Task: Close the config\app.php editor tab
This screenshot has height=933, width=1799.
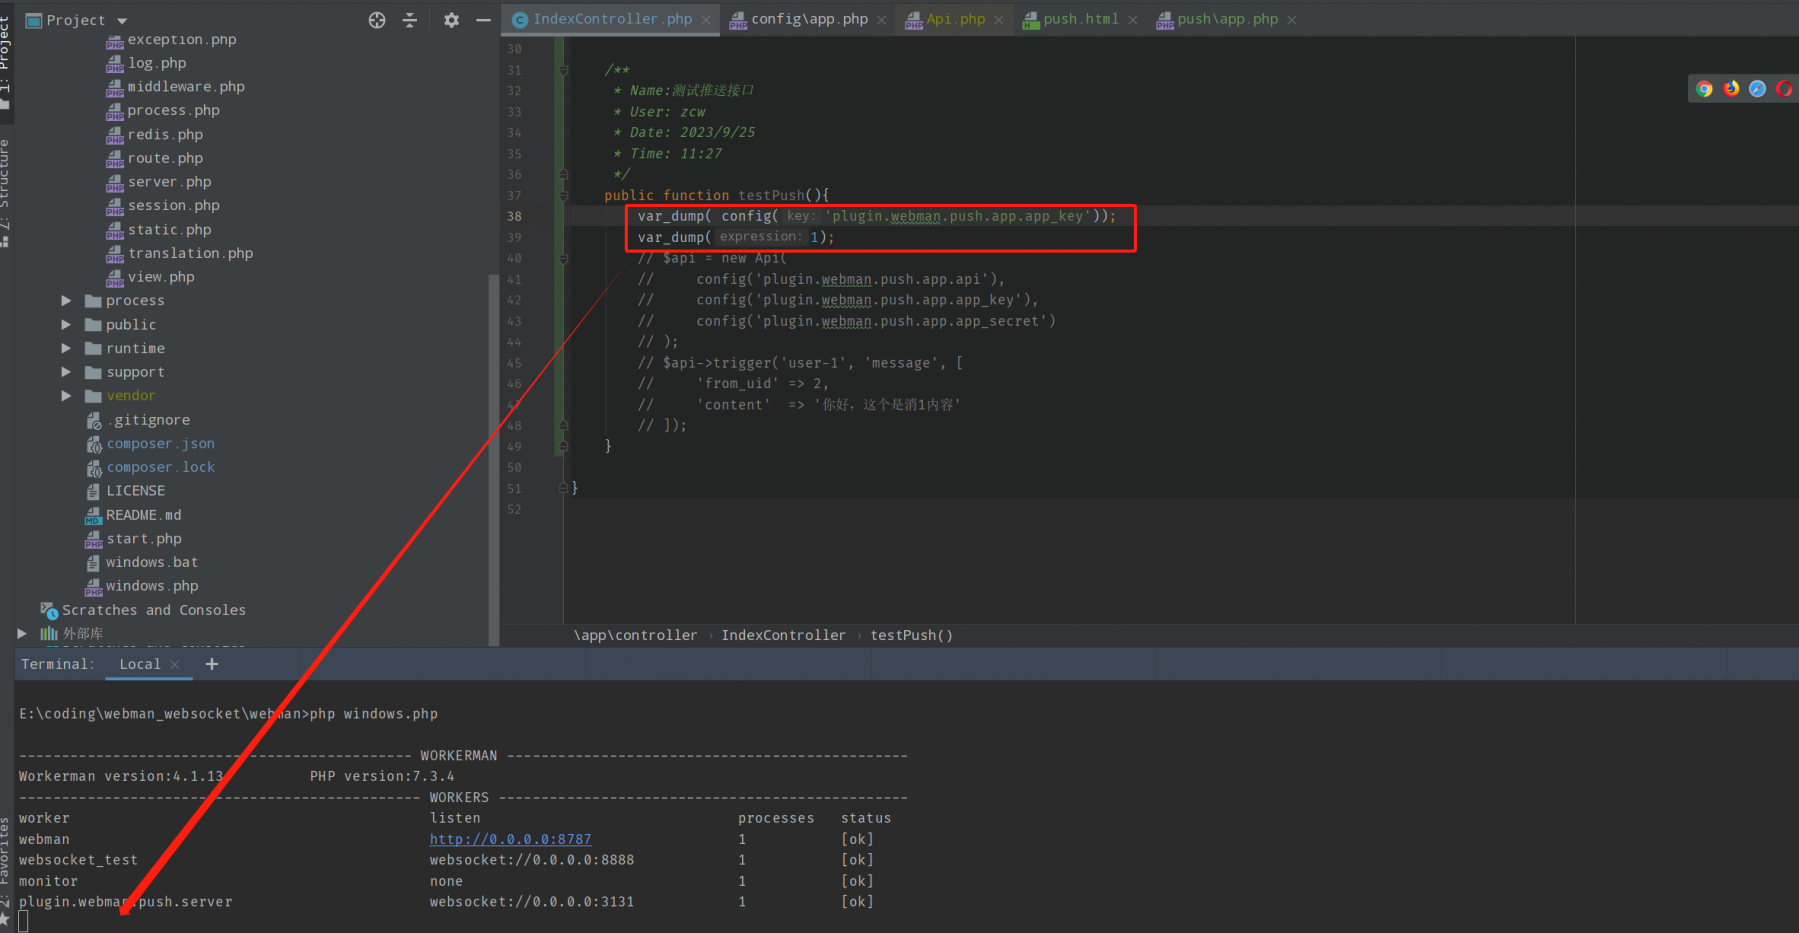Action: point(881,20)
